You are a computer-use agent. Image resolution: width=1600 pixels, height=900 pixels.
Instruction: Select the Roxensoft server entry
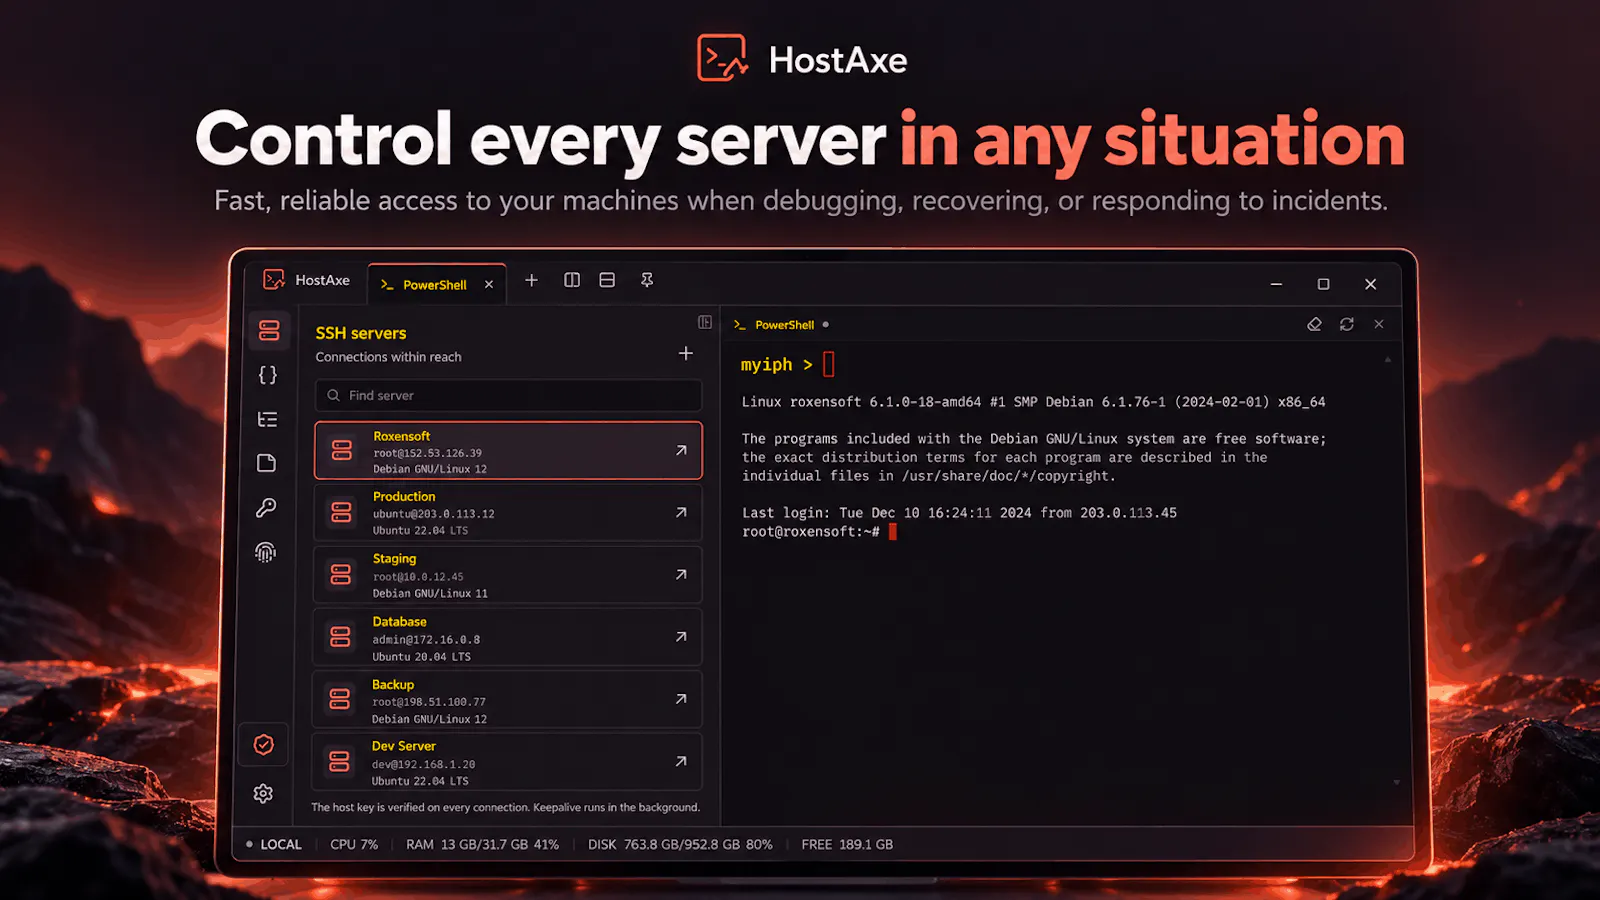point(508,451)
